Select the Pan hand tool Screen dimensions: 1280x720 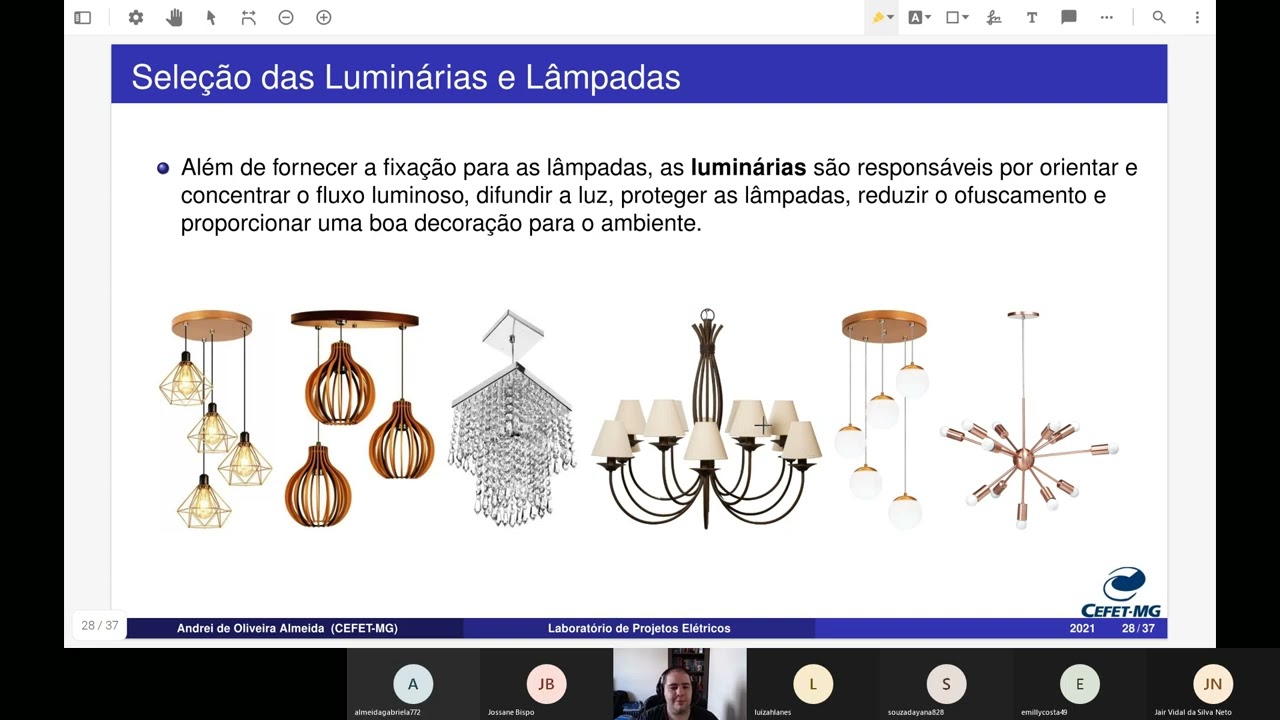174,17
